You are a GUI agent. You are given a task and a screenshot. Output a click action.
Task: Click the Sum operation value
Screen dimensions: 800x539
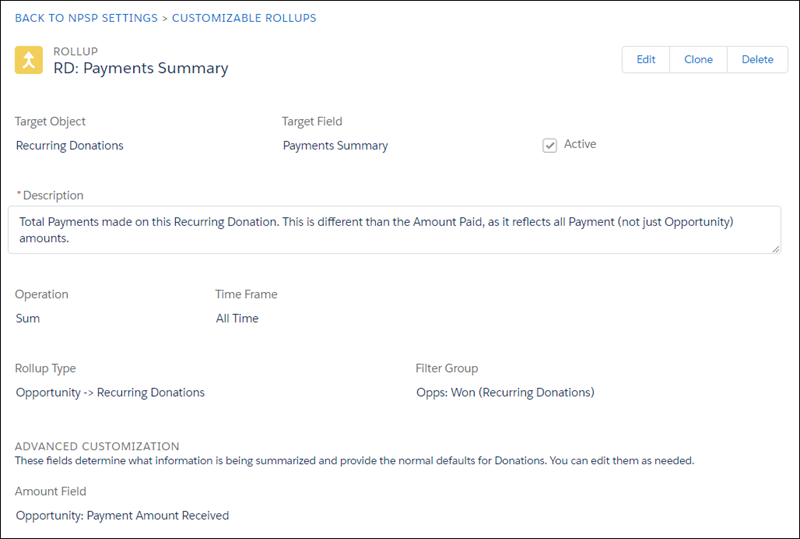[x=28, y=318]
